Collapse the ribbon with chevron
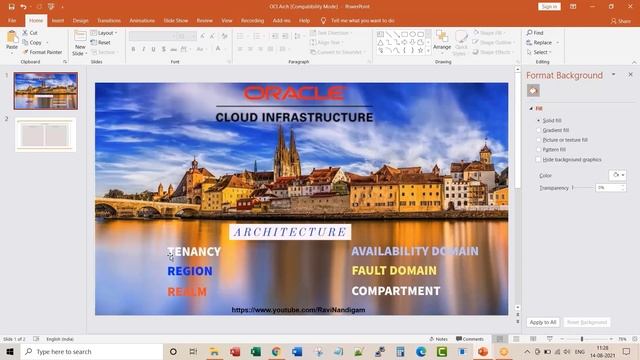 tap(634, 62)
